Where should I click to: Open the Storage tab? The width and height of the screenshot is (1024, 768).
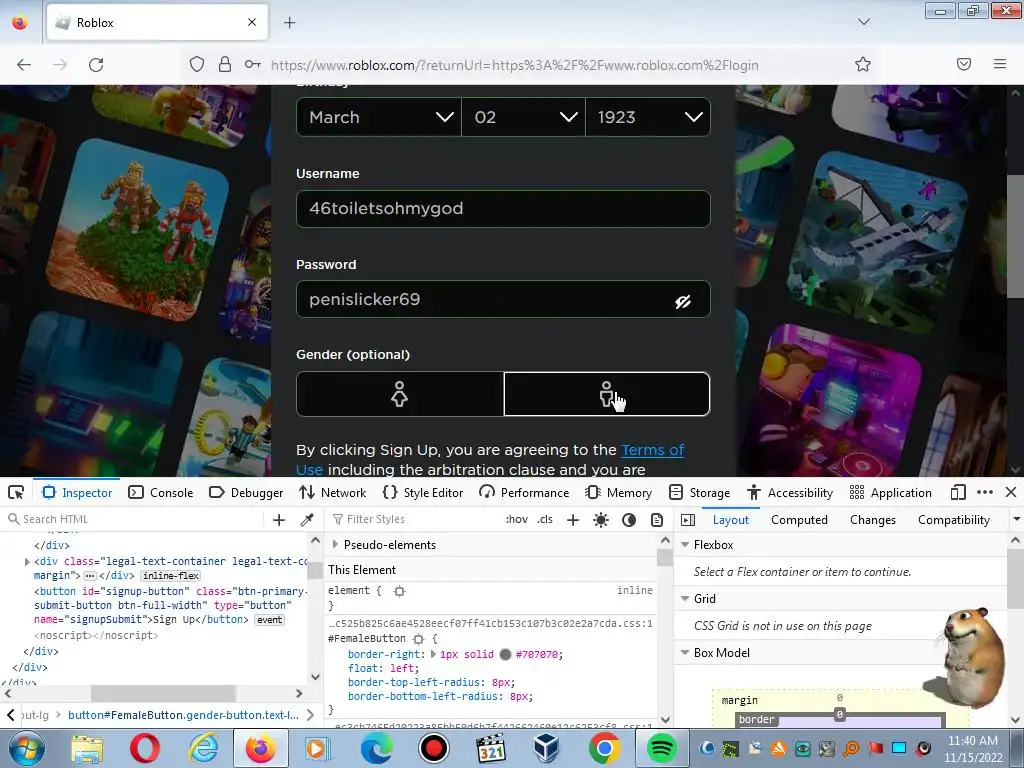tap(699, 492)
